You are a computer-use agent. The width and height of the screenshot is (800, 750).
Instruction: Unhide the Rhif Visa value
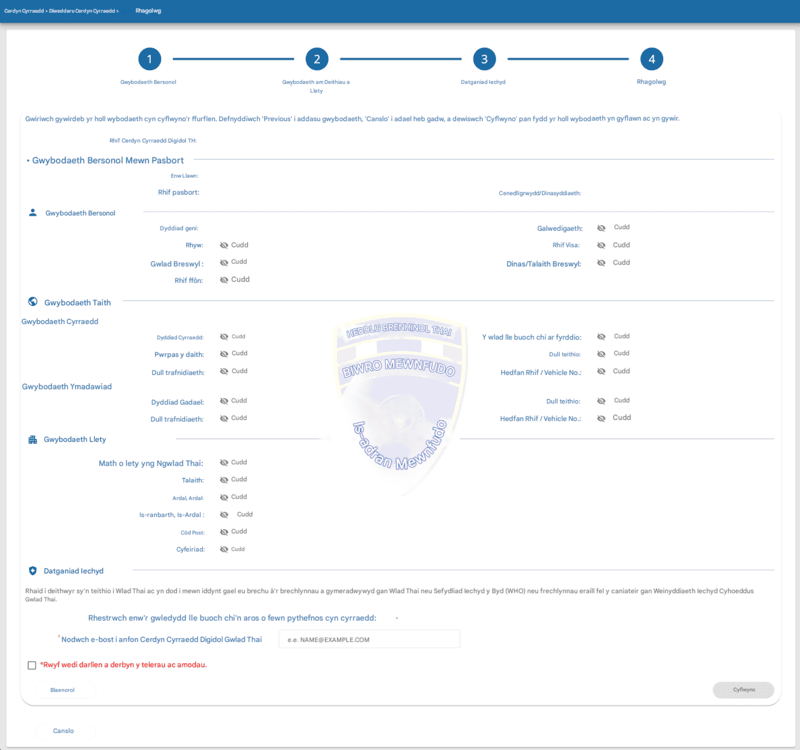602,245
